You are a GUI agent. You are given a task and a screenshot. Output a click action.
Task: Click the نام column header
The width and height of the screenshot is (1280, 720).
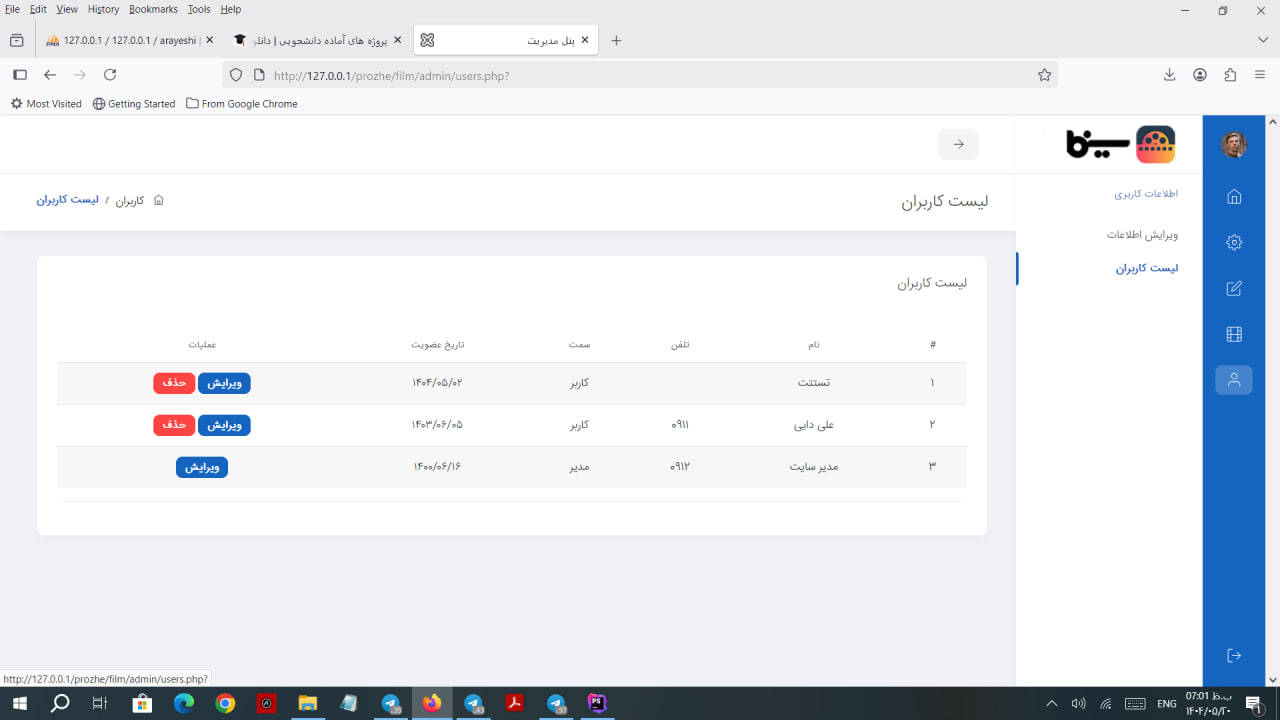(x=814, y=345)
